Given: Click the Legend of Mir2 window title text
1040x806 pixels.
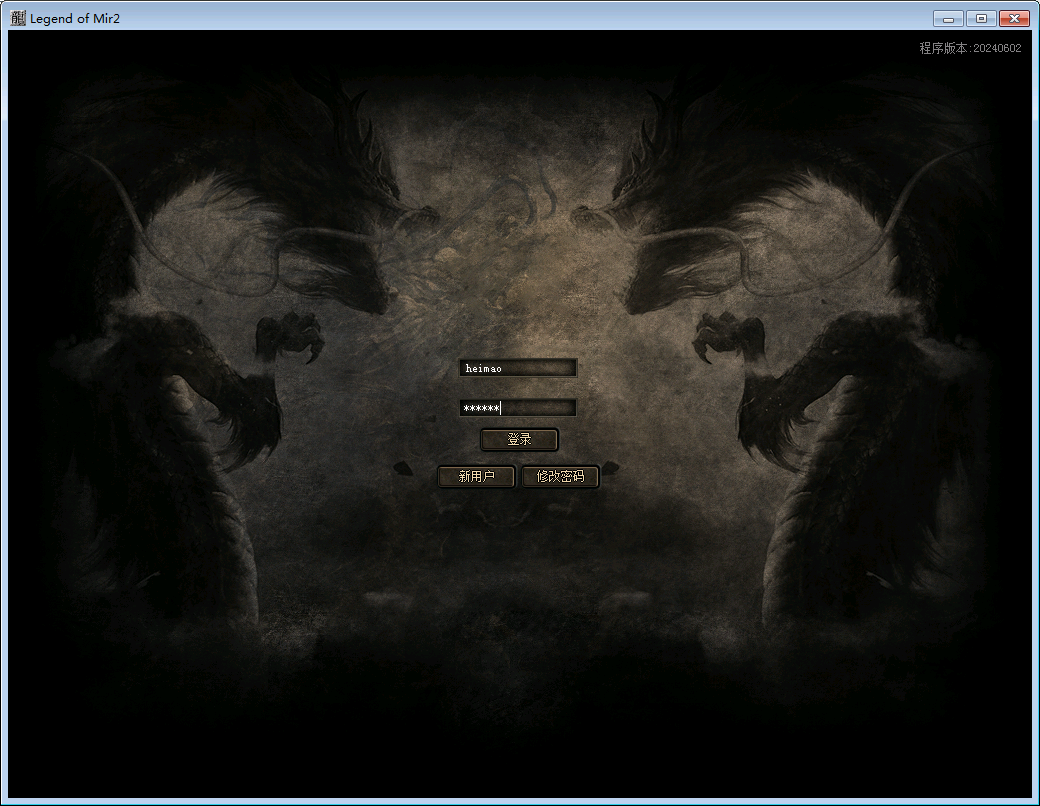Looking at the screenshot, I should point(75,18).
